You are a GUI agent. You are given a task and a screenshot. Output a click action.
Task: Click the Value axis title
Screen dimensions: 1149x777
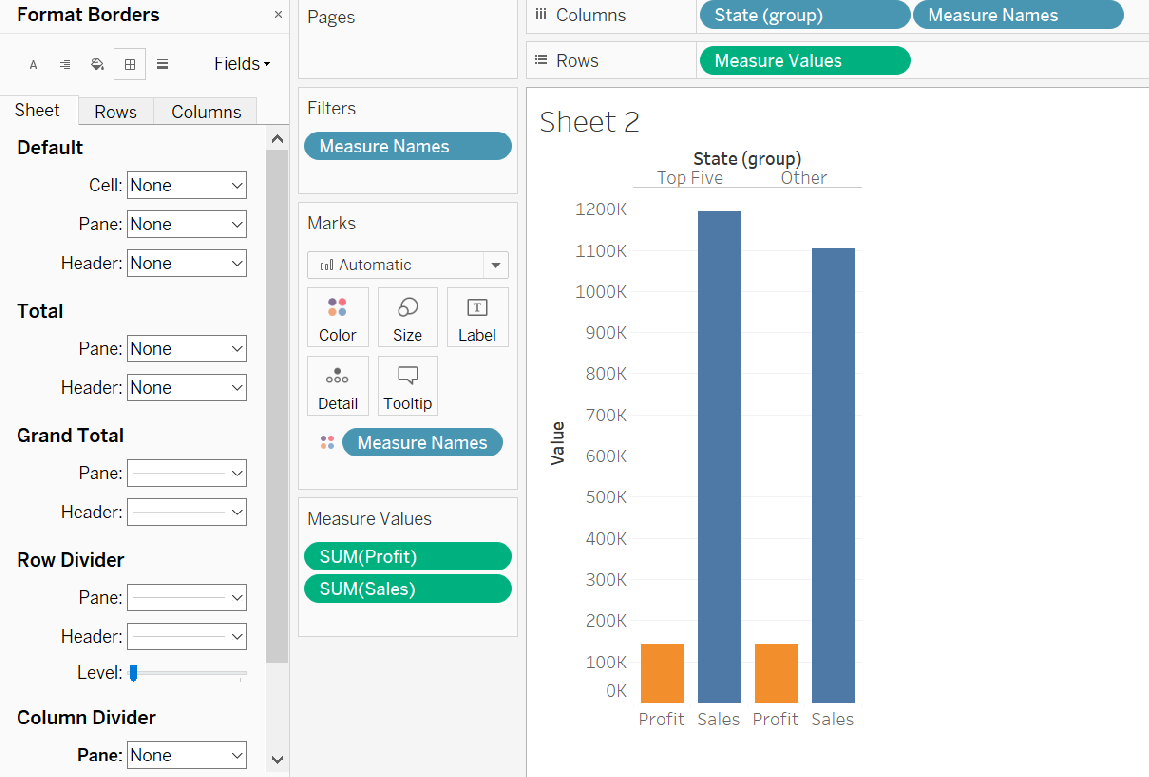(x=558, y=443)
